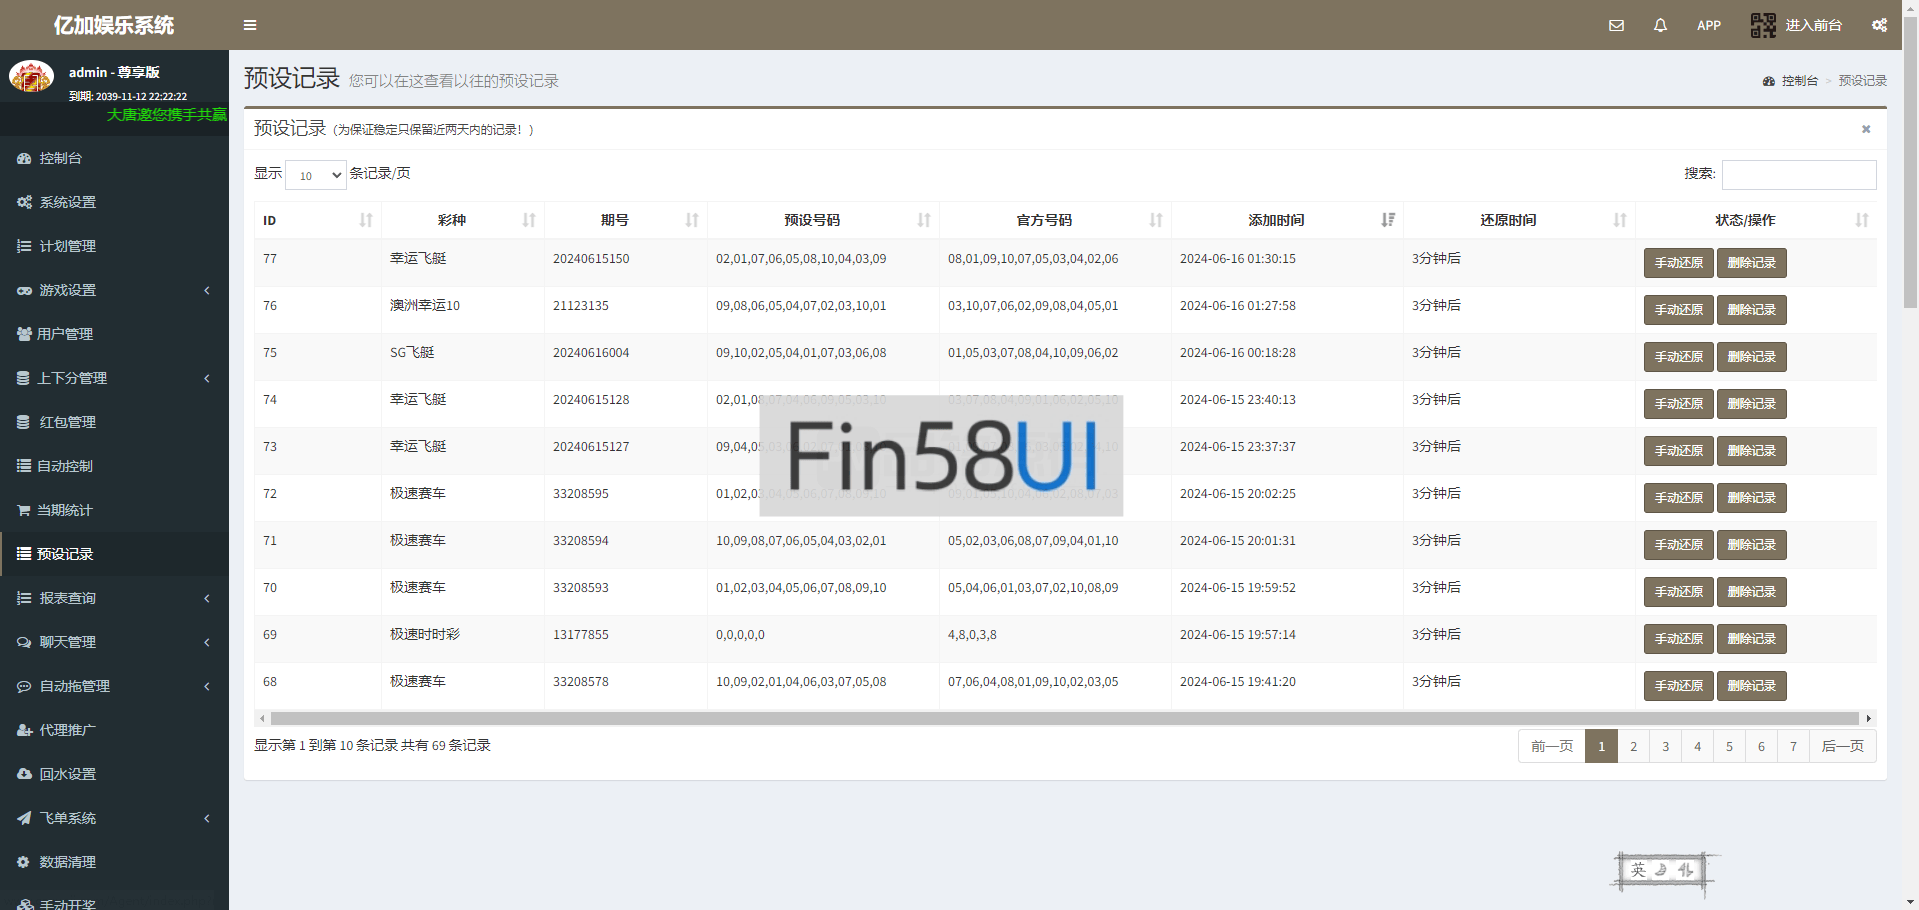Go to page 3 in pagination
1919x910 pixels.
pyautogui.click(x=1665, y=746)
